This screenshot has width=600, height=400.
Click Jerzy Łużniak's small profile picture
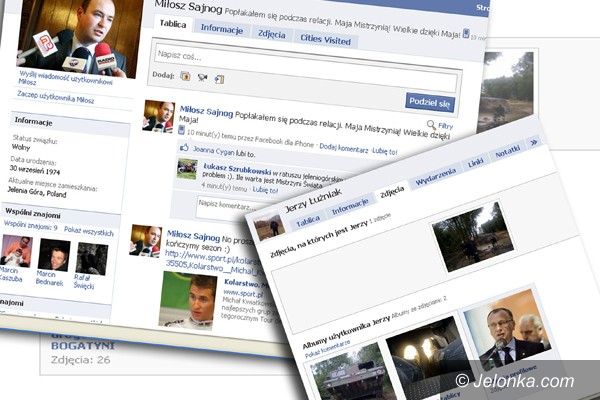tap(270, 227)
